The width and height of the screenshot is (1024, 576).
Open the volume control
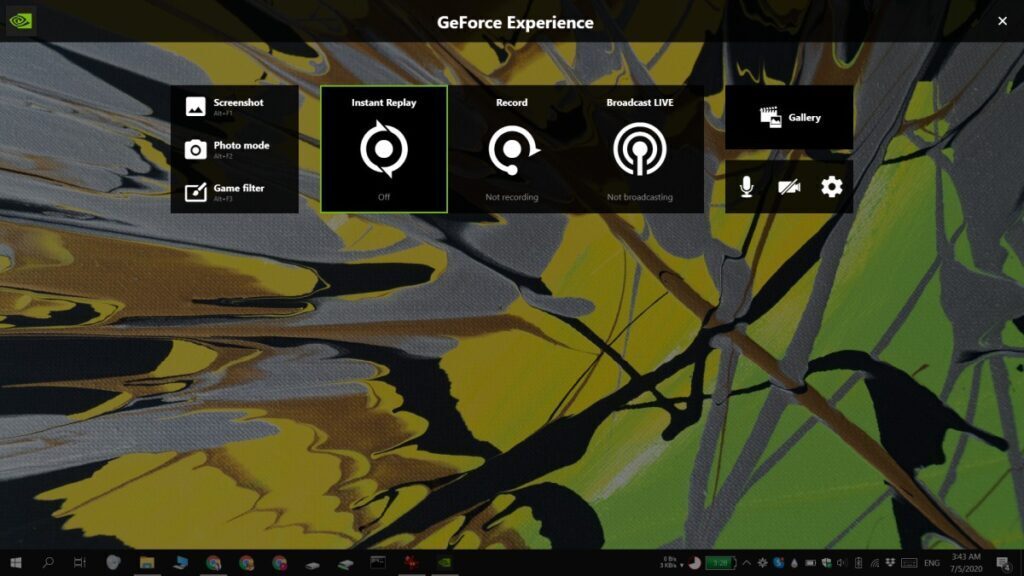(841, 562)
